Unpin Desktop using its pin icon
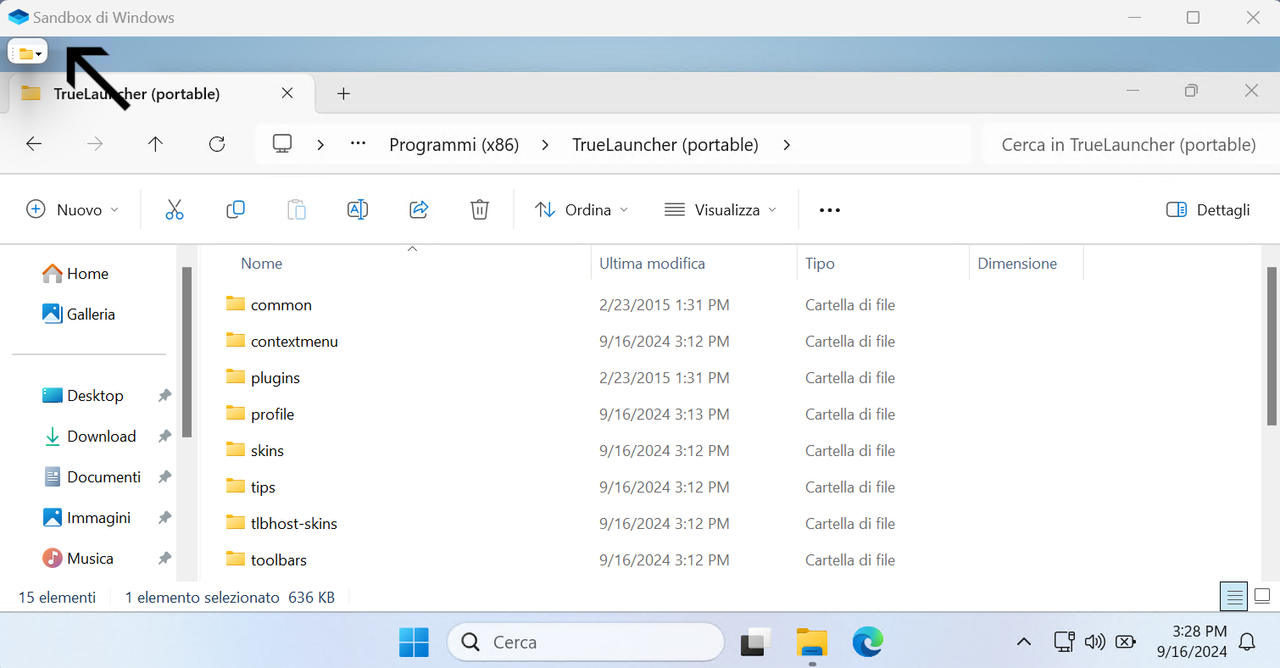This screenshot has height=668, width=1280. point(164,396)
